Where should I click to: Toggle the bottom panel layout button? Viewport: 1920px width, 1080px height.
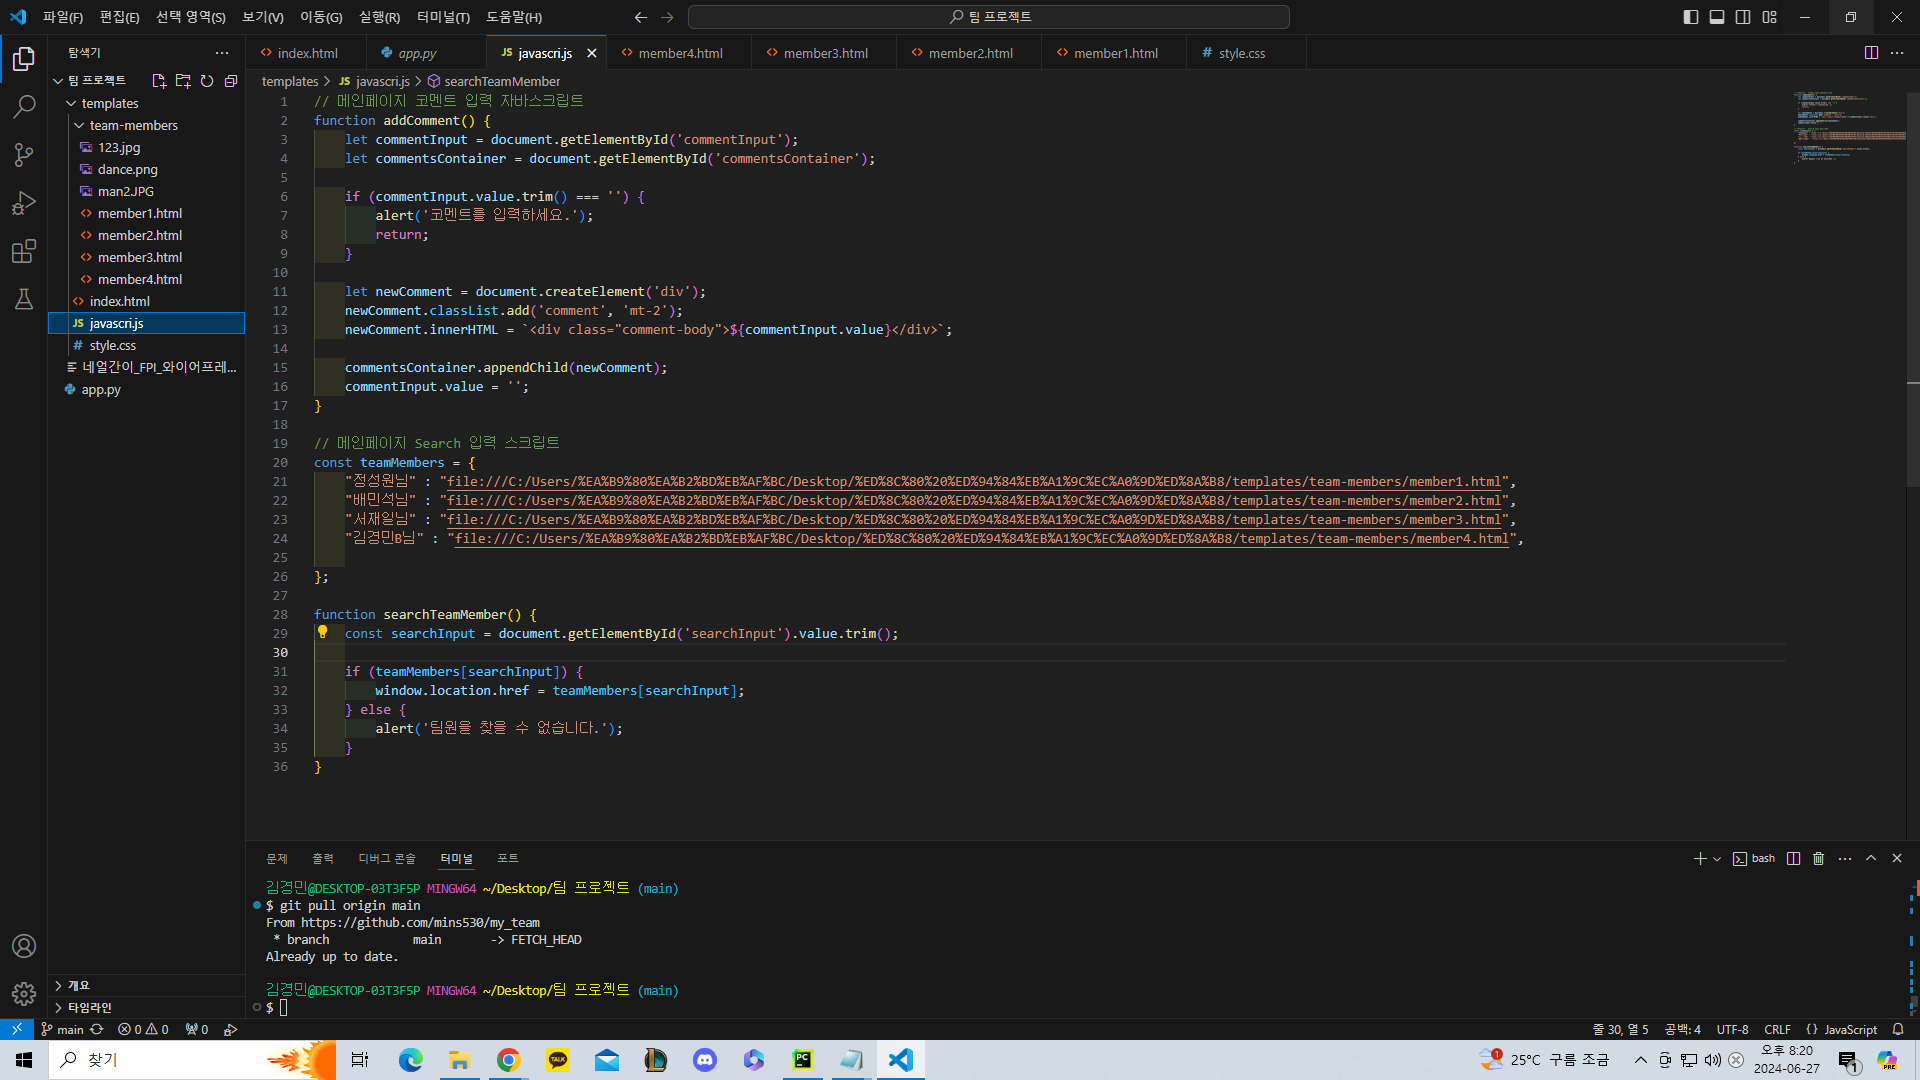pos(1717,17)
